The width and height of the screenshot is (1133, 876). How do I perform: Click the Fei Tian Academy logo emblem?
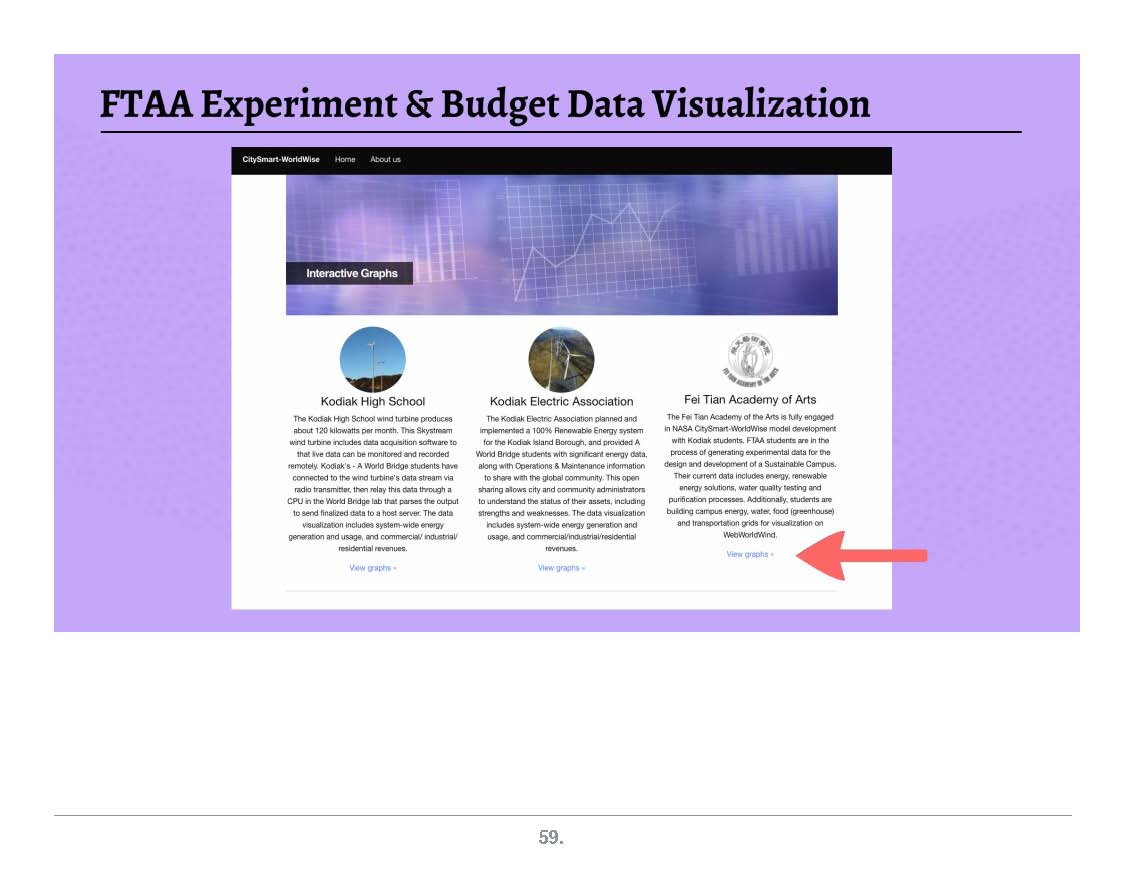(x=750, y=360)
